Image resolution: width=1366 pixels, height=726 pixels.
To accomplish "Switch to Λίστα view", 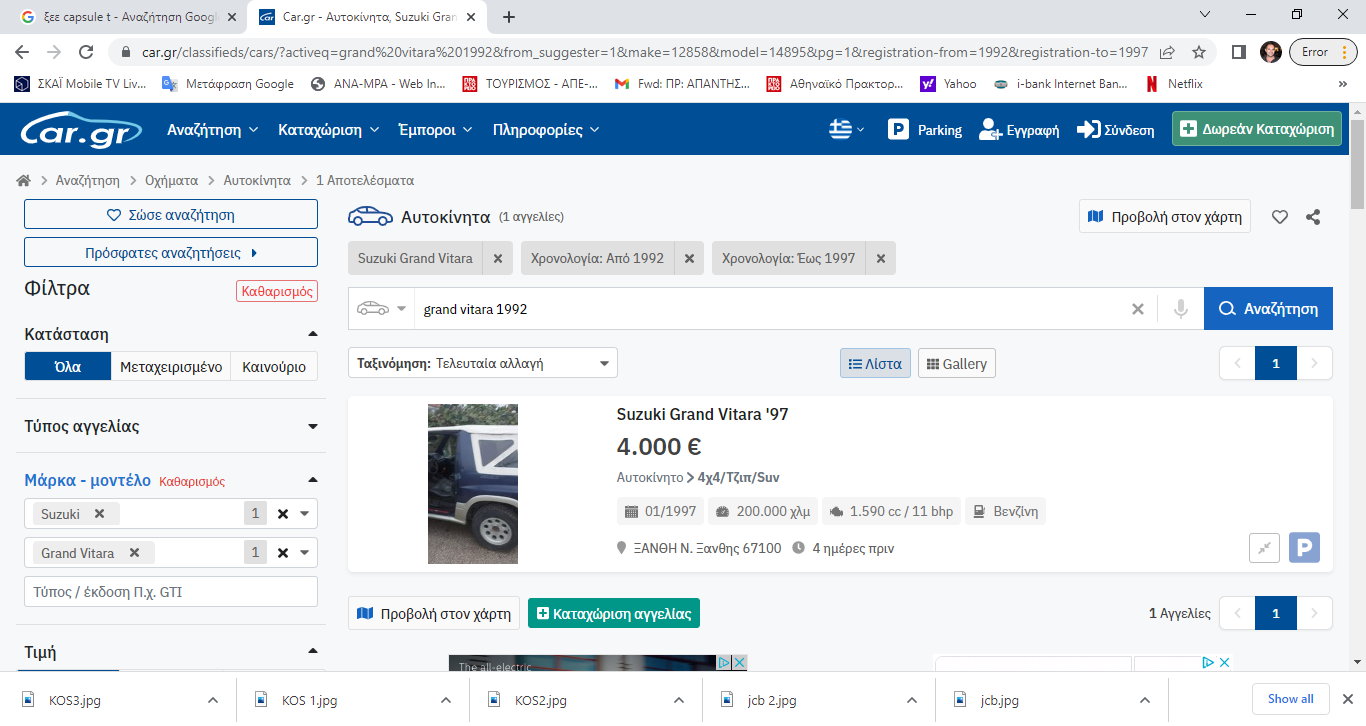I will point(875,364).
